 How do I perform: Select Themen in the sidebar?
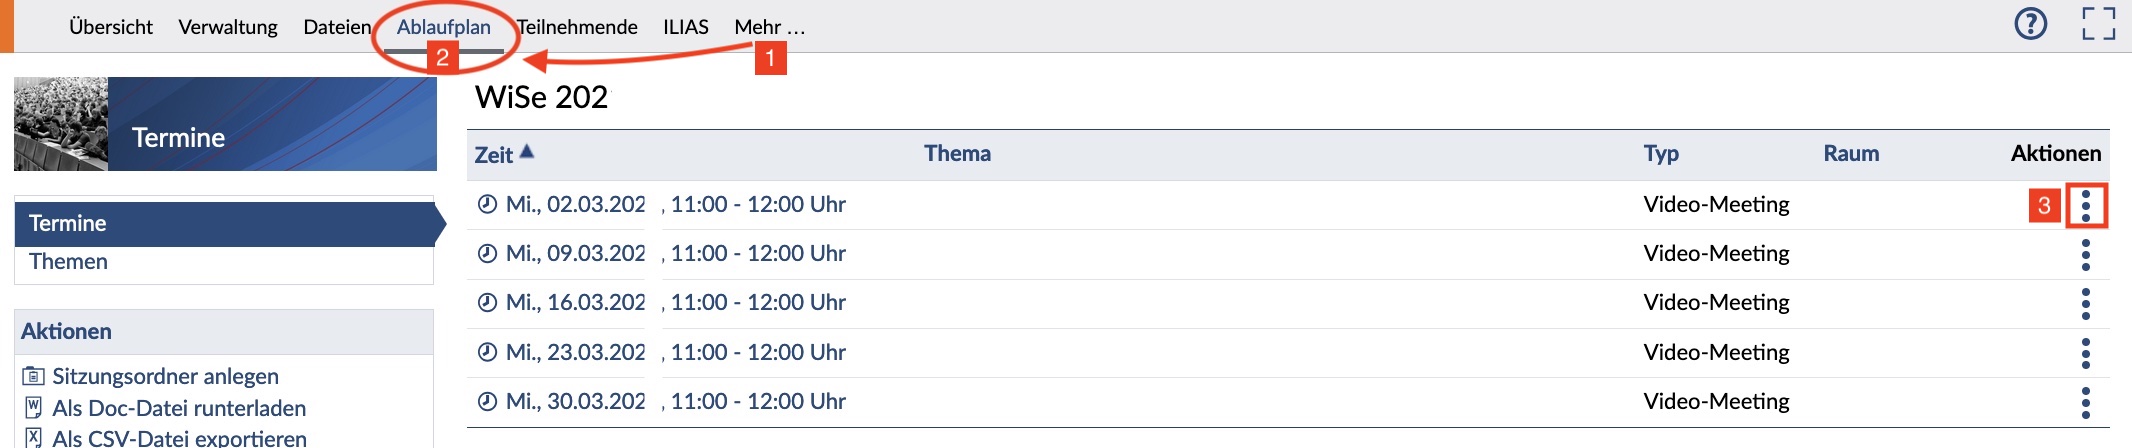pyautogui.click(x=68, y=262)
